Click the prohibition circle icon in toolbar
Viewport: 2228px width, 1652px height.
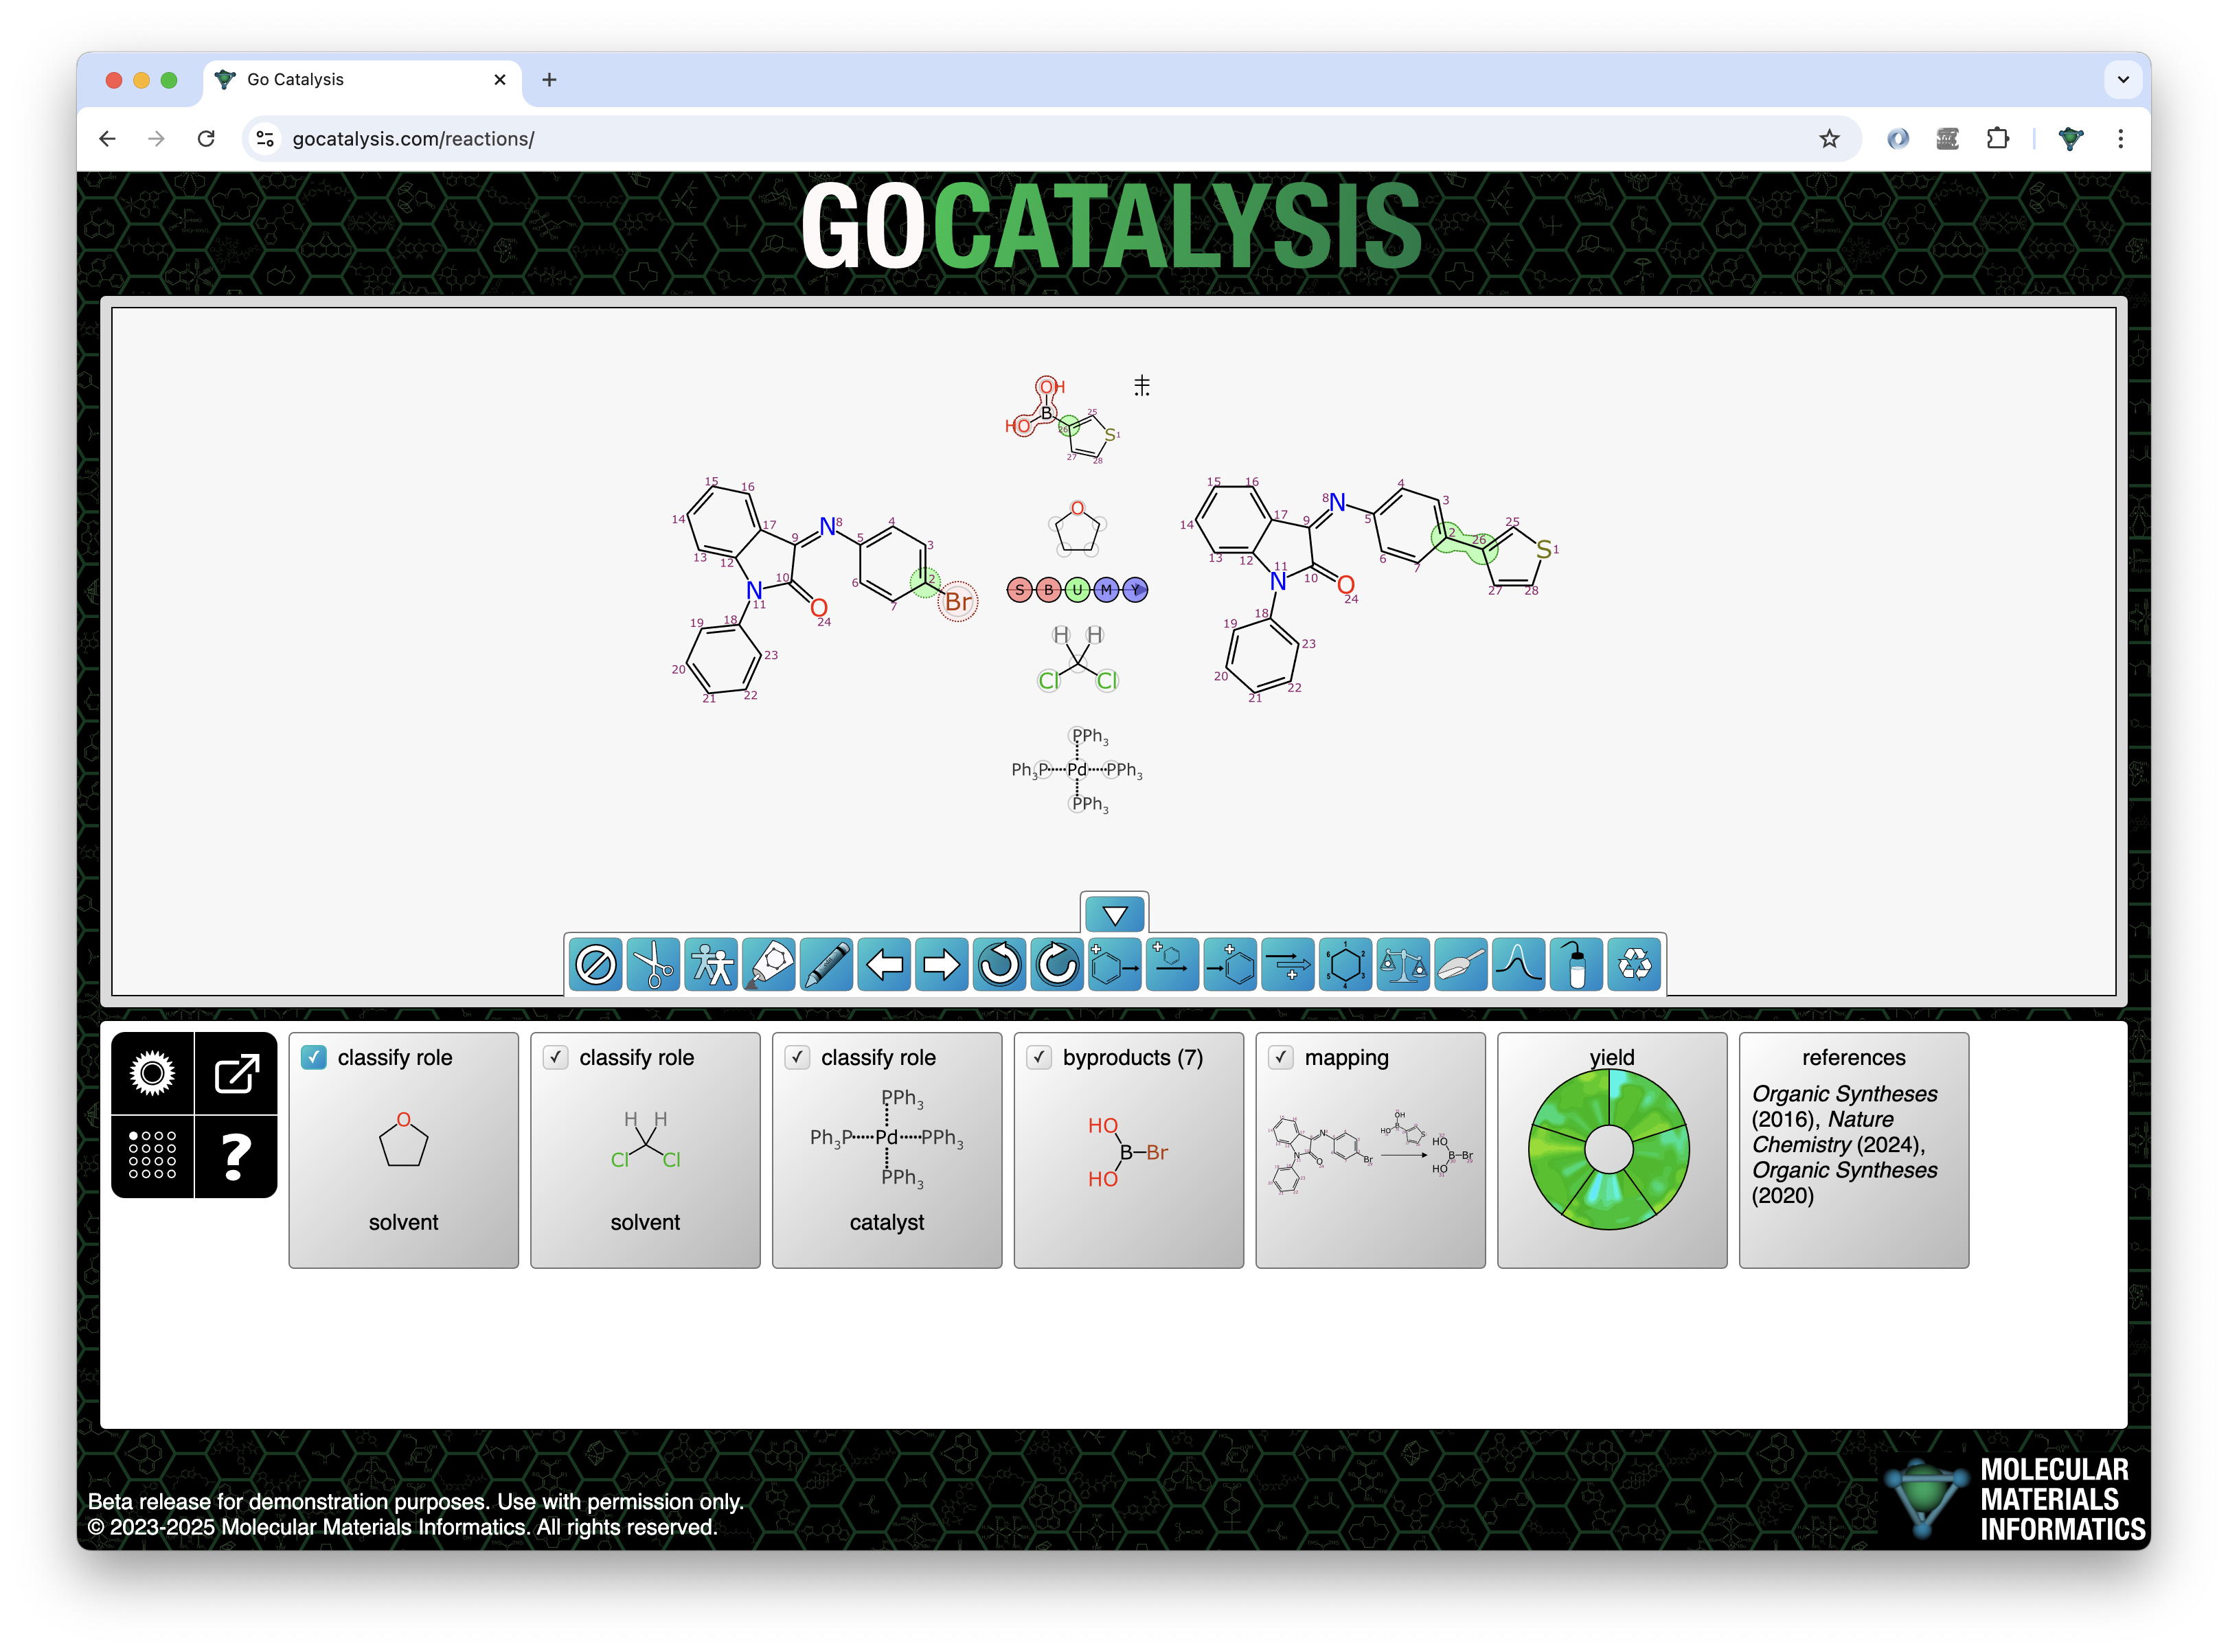pyautogui.click(x=596, y=965)
